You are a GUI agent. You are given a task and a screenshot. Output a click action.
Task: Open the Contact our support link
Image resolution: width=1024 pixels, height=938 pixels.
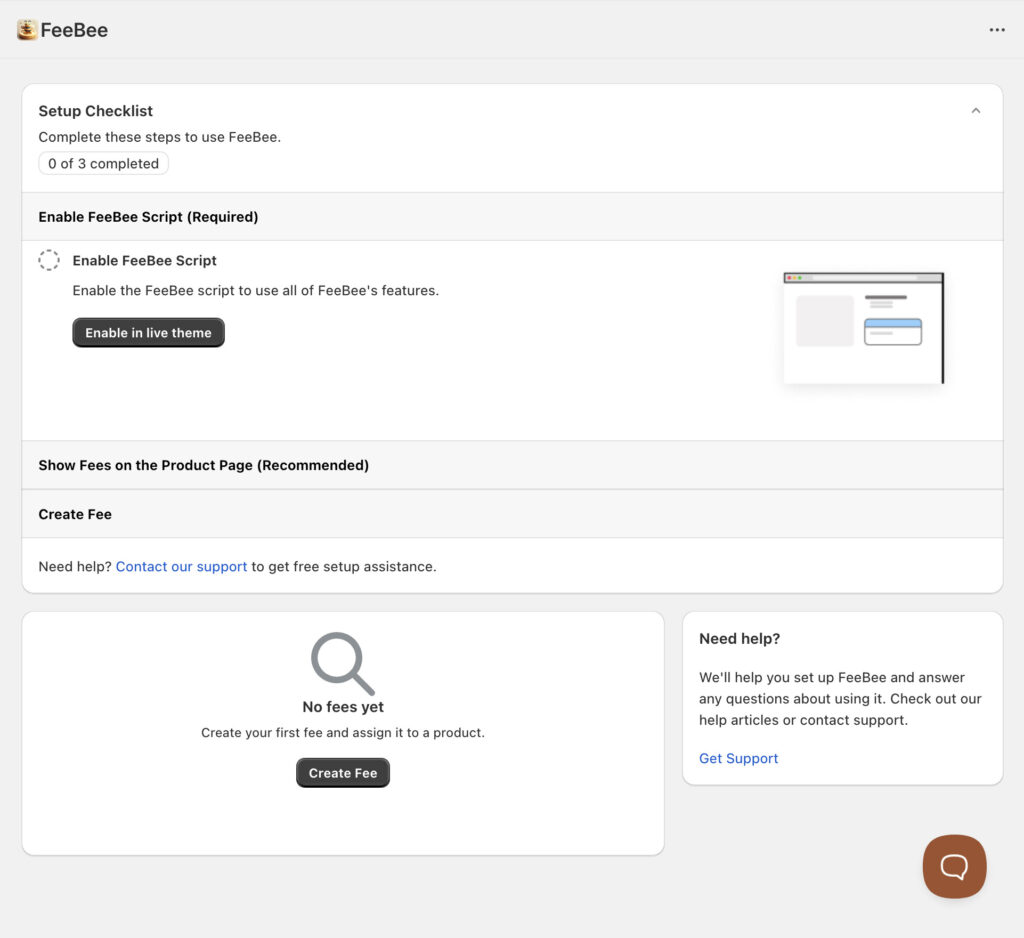tap(181, 566)
